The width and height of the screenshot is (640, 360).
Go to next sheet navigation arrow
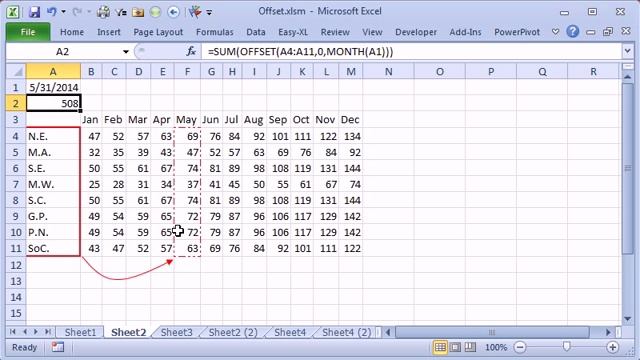tap(36, 332)
